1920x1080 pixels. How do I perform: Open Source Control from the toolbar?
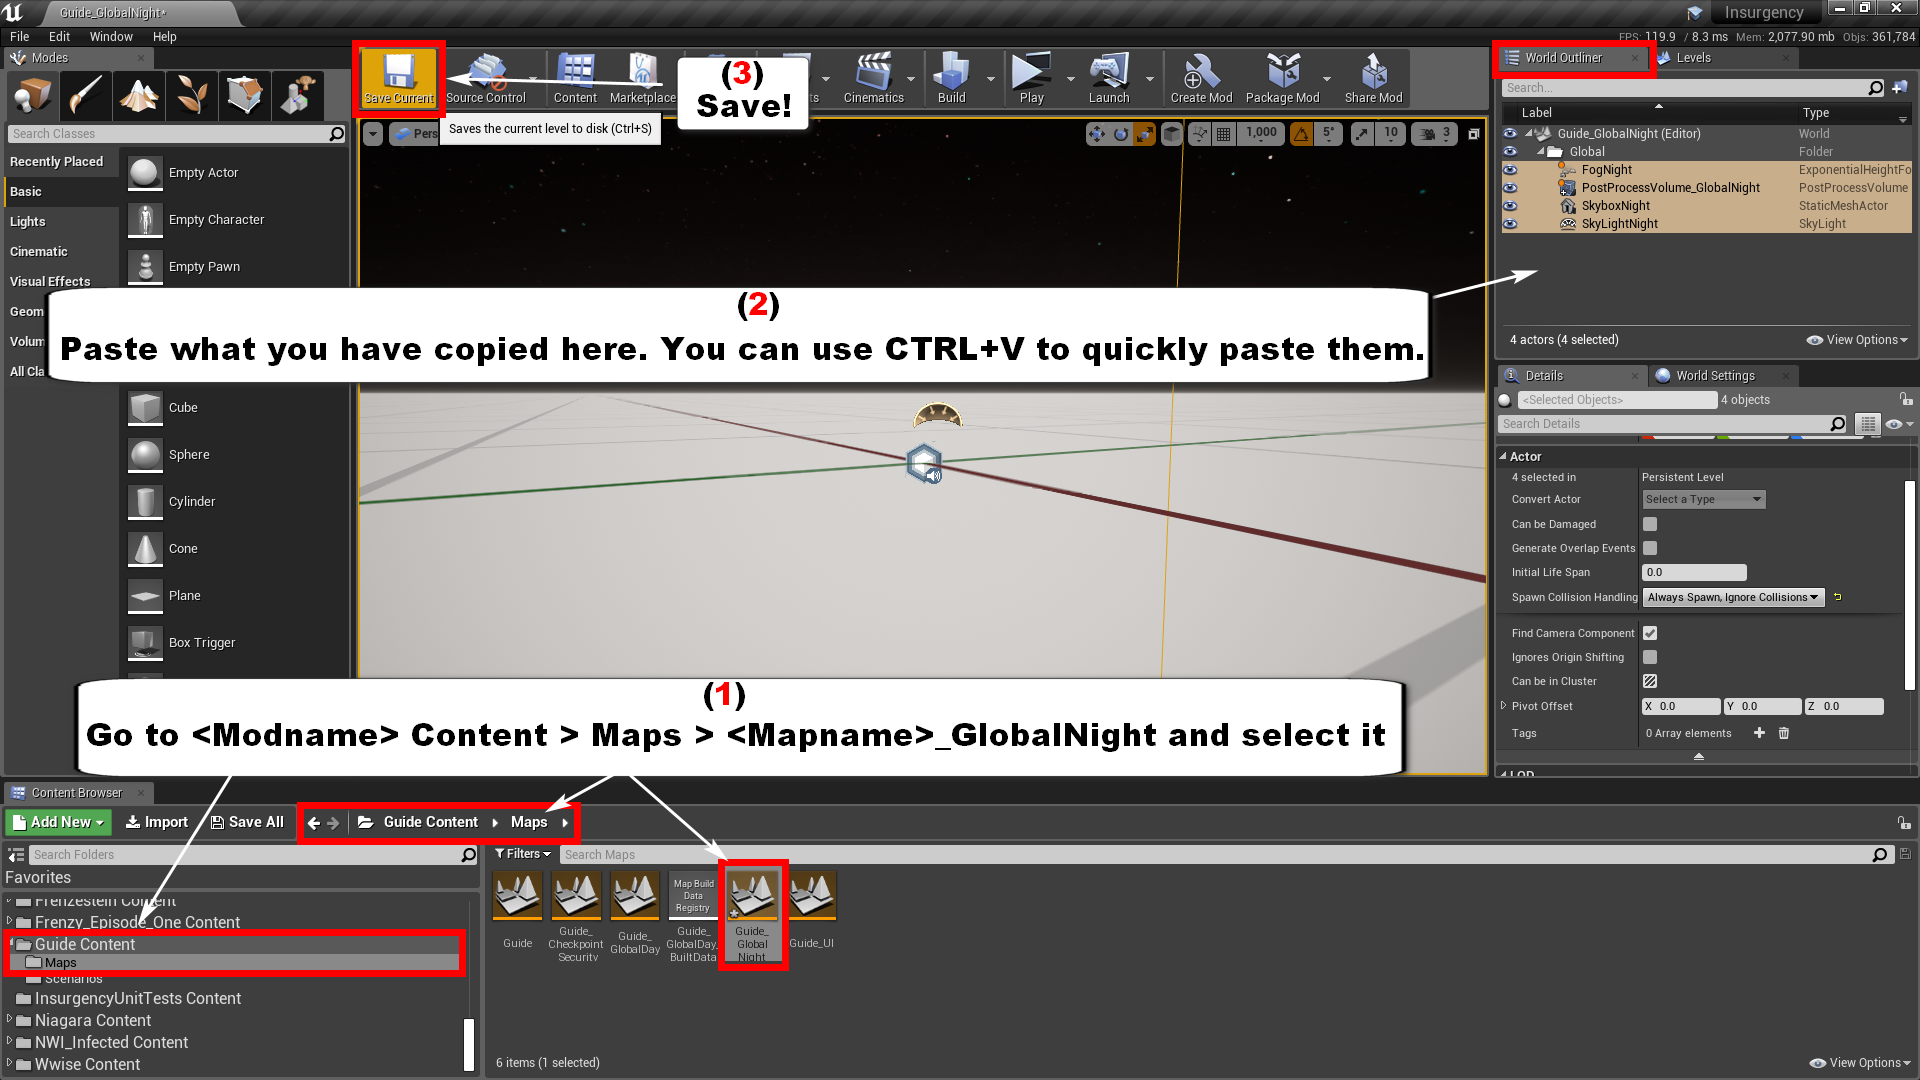coord(486,78)
